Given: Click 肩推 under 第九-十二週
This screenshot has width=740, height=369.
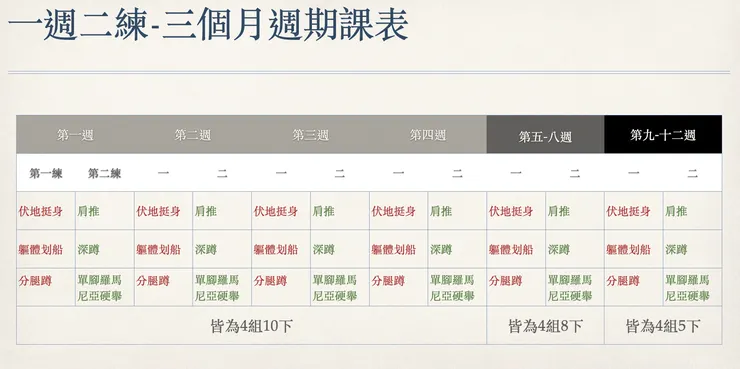Looking at the screenshot, I should coord(676,211).
